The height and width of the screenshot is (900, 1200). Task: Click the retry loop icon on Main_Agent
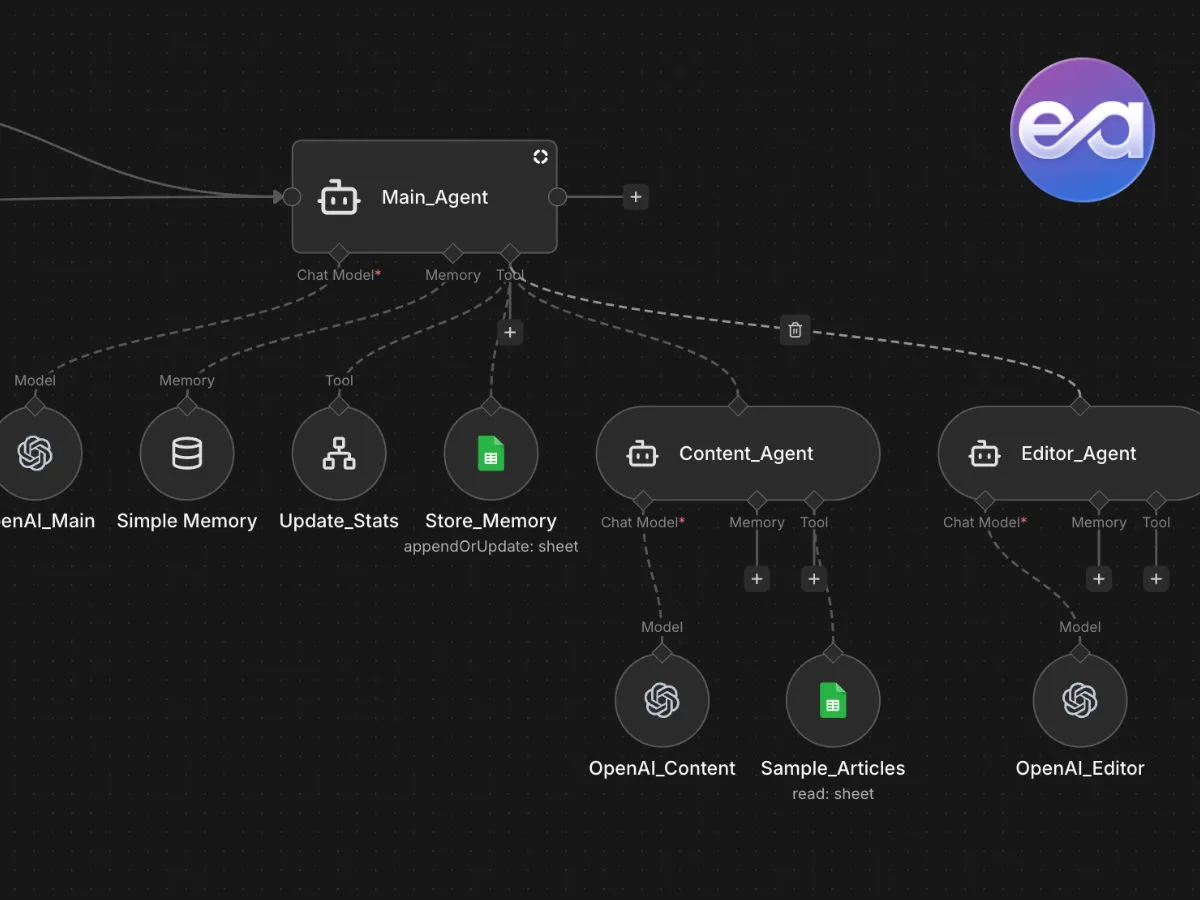pos(540,157)
